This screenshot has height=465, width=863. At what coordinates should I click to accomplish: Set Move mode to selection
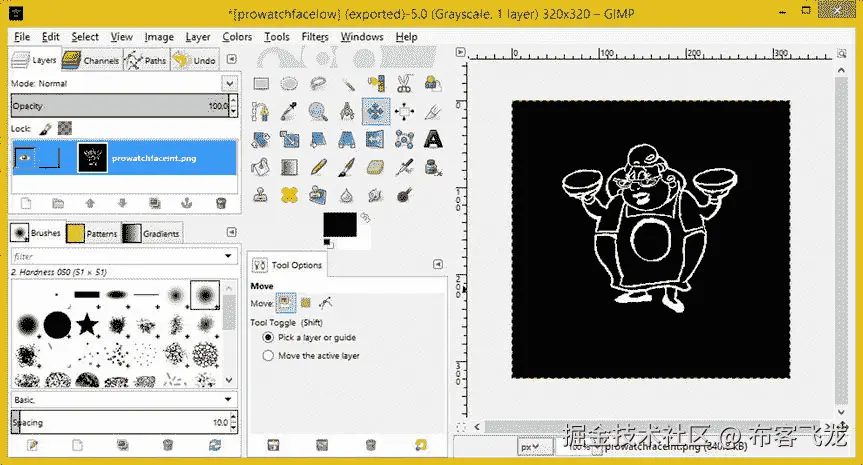[x=306, y=303]
